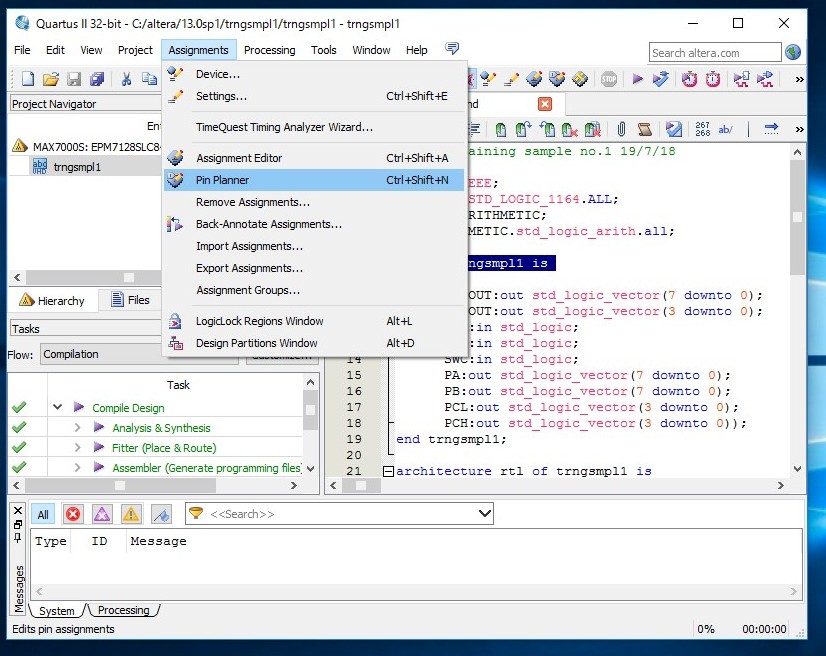
Task: Choose Settings... in the Assignments menu
Action: [314, 96]
